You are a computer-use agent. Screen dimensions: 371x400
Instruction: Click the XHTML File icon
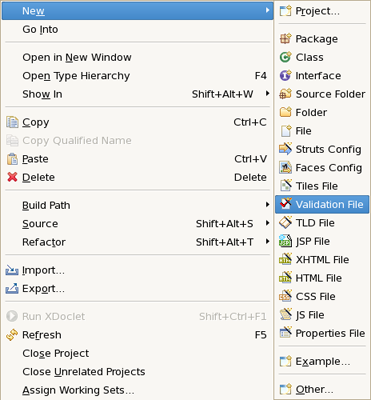(x=285, y=260)
